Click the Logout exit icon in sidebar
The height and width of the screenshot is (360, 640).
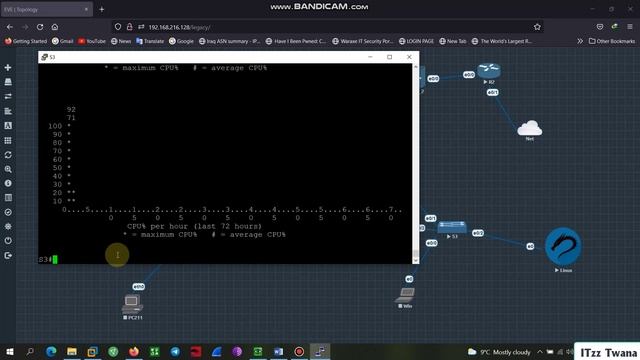[x=8, y=256]
